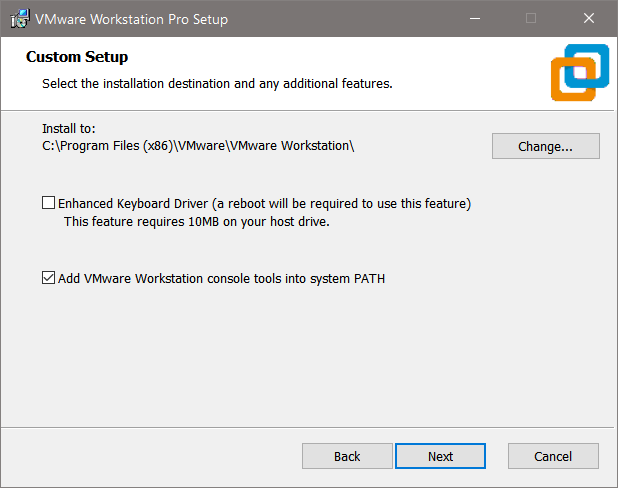Abort the setup with the Cancel button

coord(553,456)
